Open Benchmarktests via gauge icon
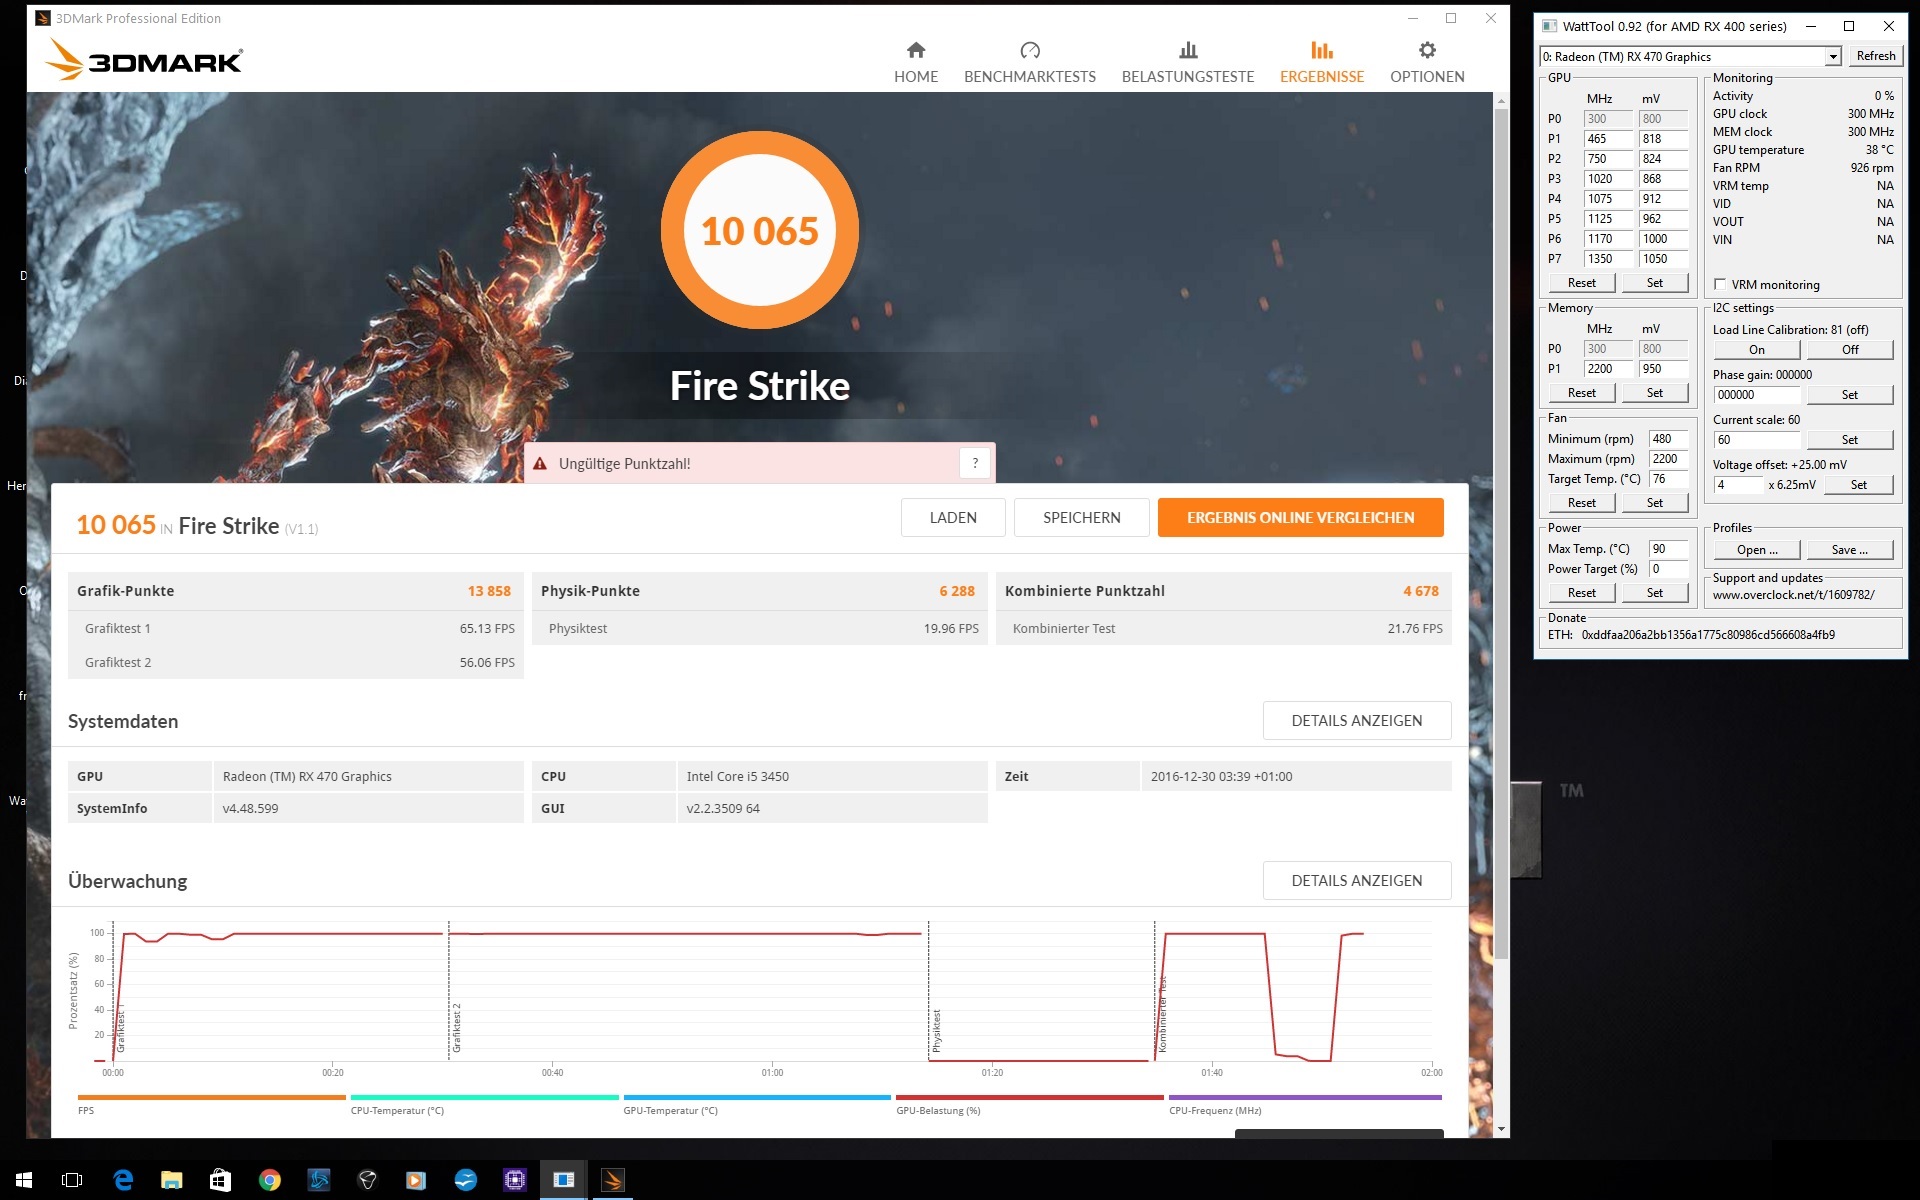The height and width of the screenshot is (1200, 1920). coord(1029,51)
